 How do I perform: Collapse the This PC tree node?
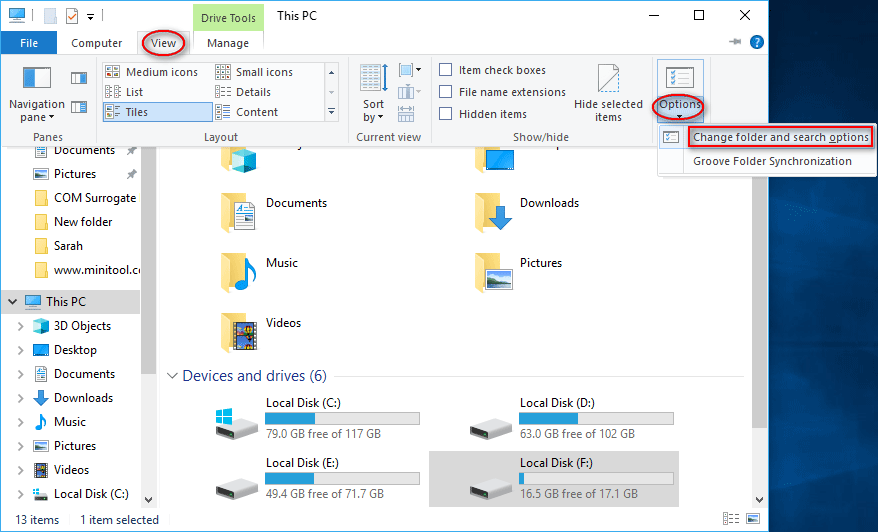click(12, 302)
